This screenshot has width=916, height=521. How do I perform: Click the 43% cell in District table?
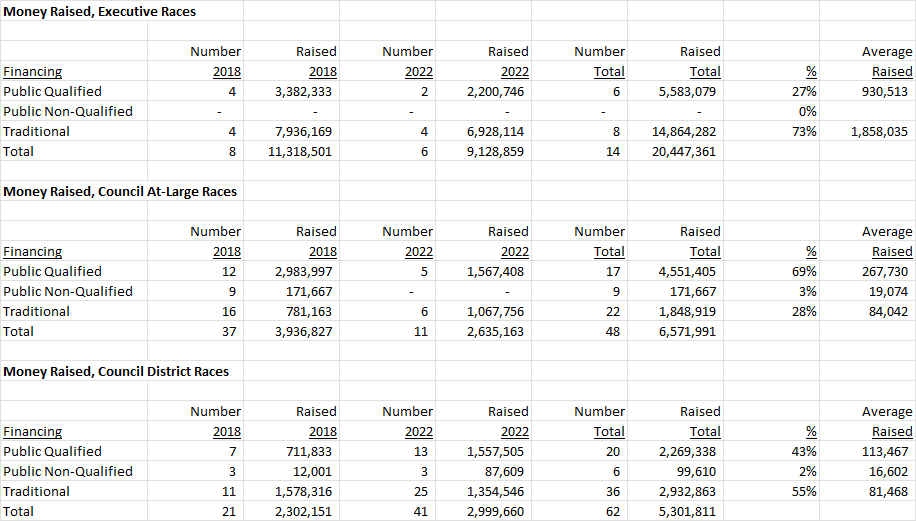coord(804,451)
